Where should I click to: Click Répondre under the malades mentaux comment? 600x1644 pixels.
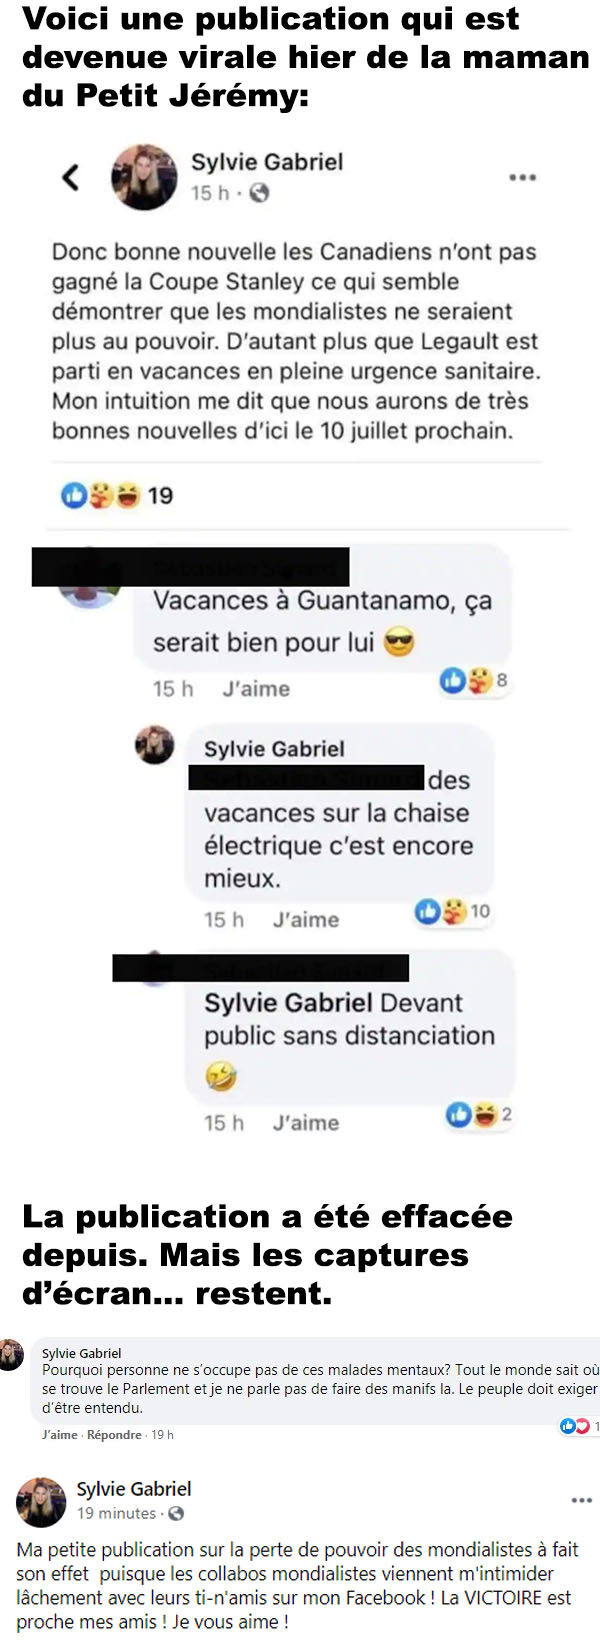(x=114, y=1435)
